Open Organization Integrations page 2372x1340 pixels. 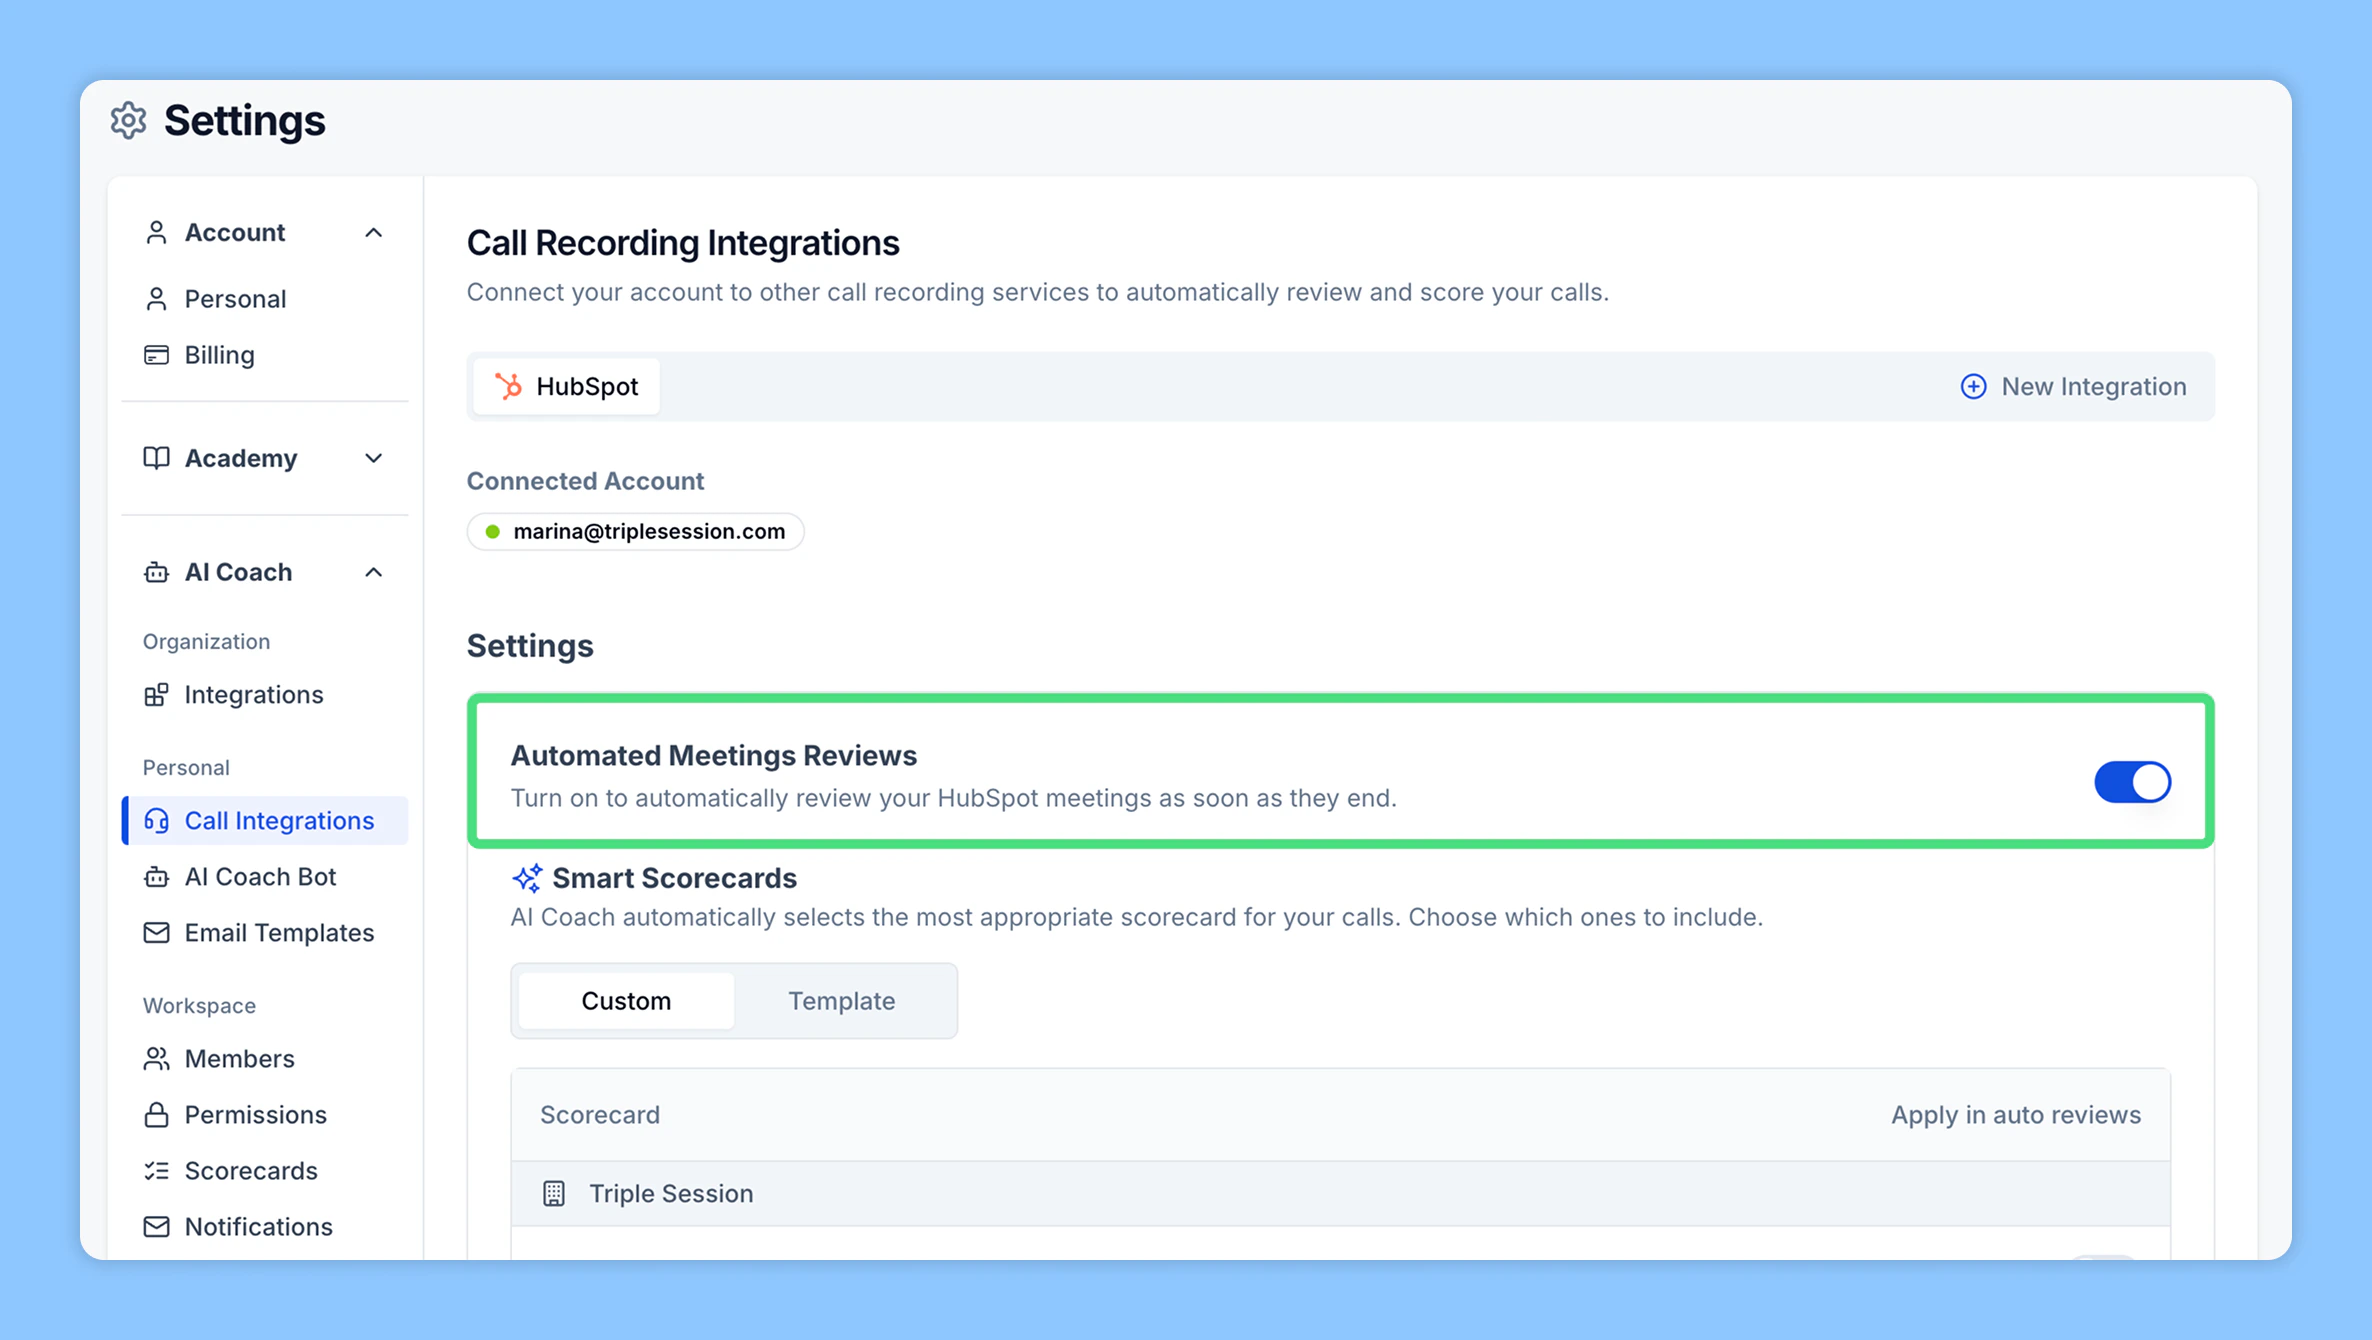tap(264, 695)
